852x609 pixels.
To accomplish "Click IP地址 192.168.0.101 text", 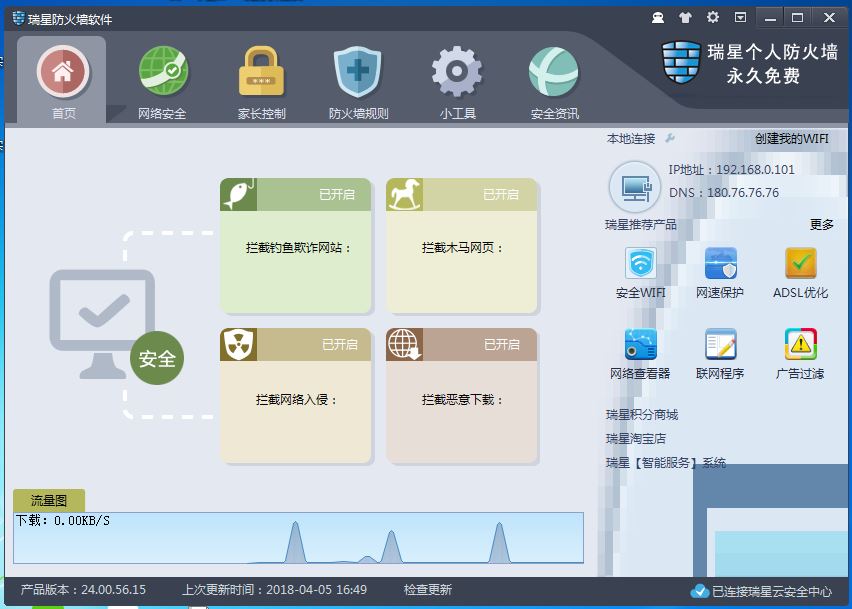I will click(731, 169).
